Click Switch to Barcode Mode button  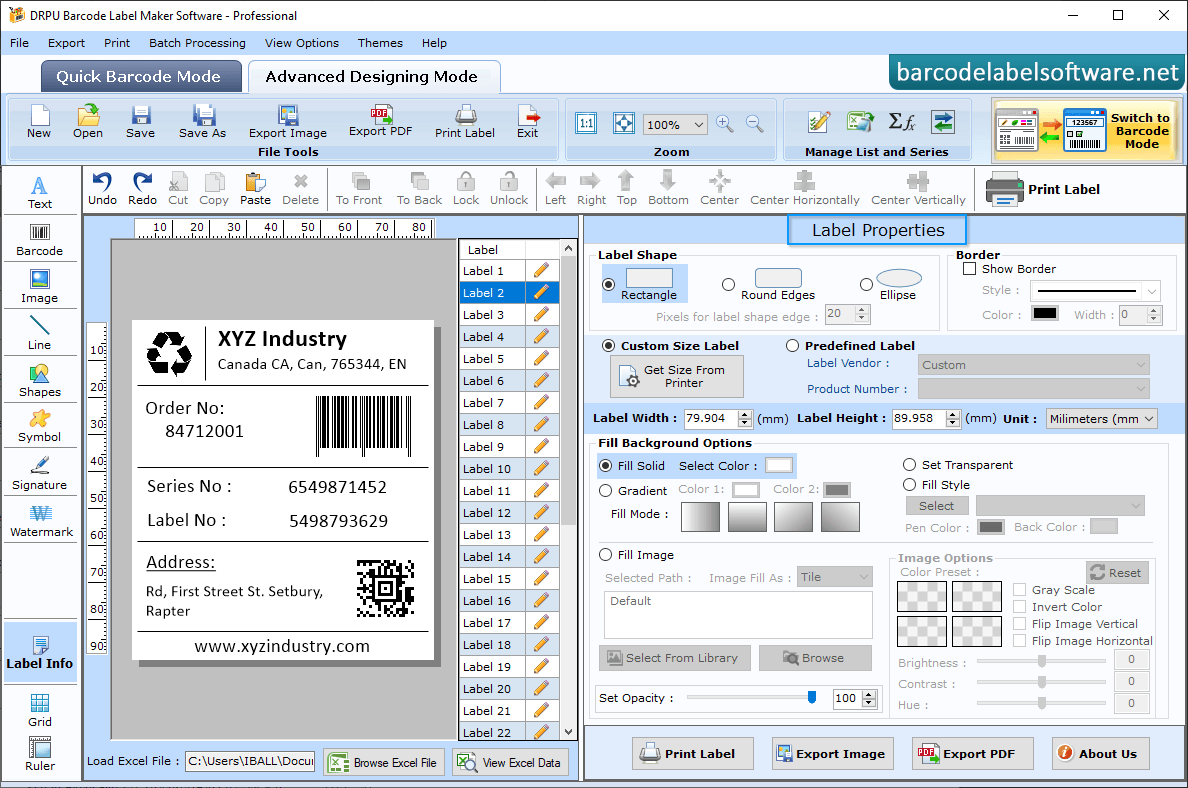(x=1086, y=130)
